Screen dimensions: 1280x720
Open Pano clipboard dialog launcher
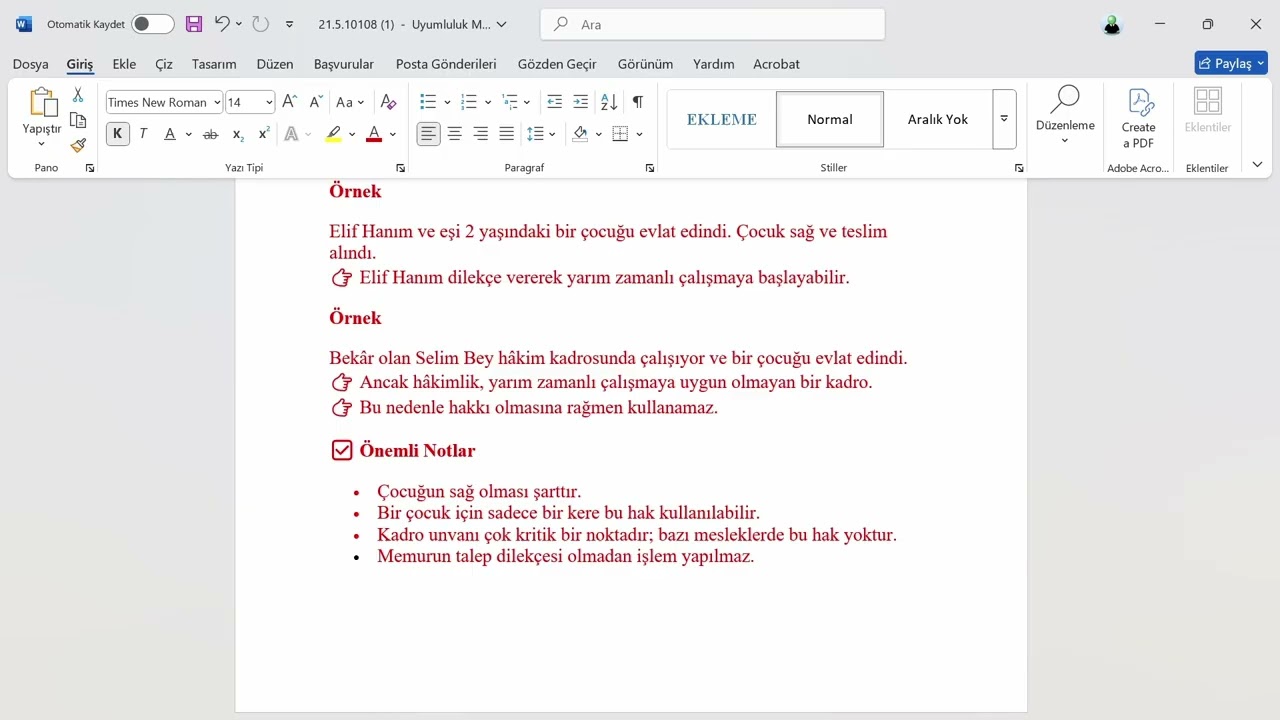pos(90,168)
